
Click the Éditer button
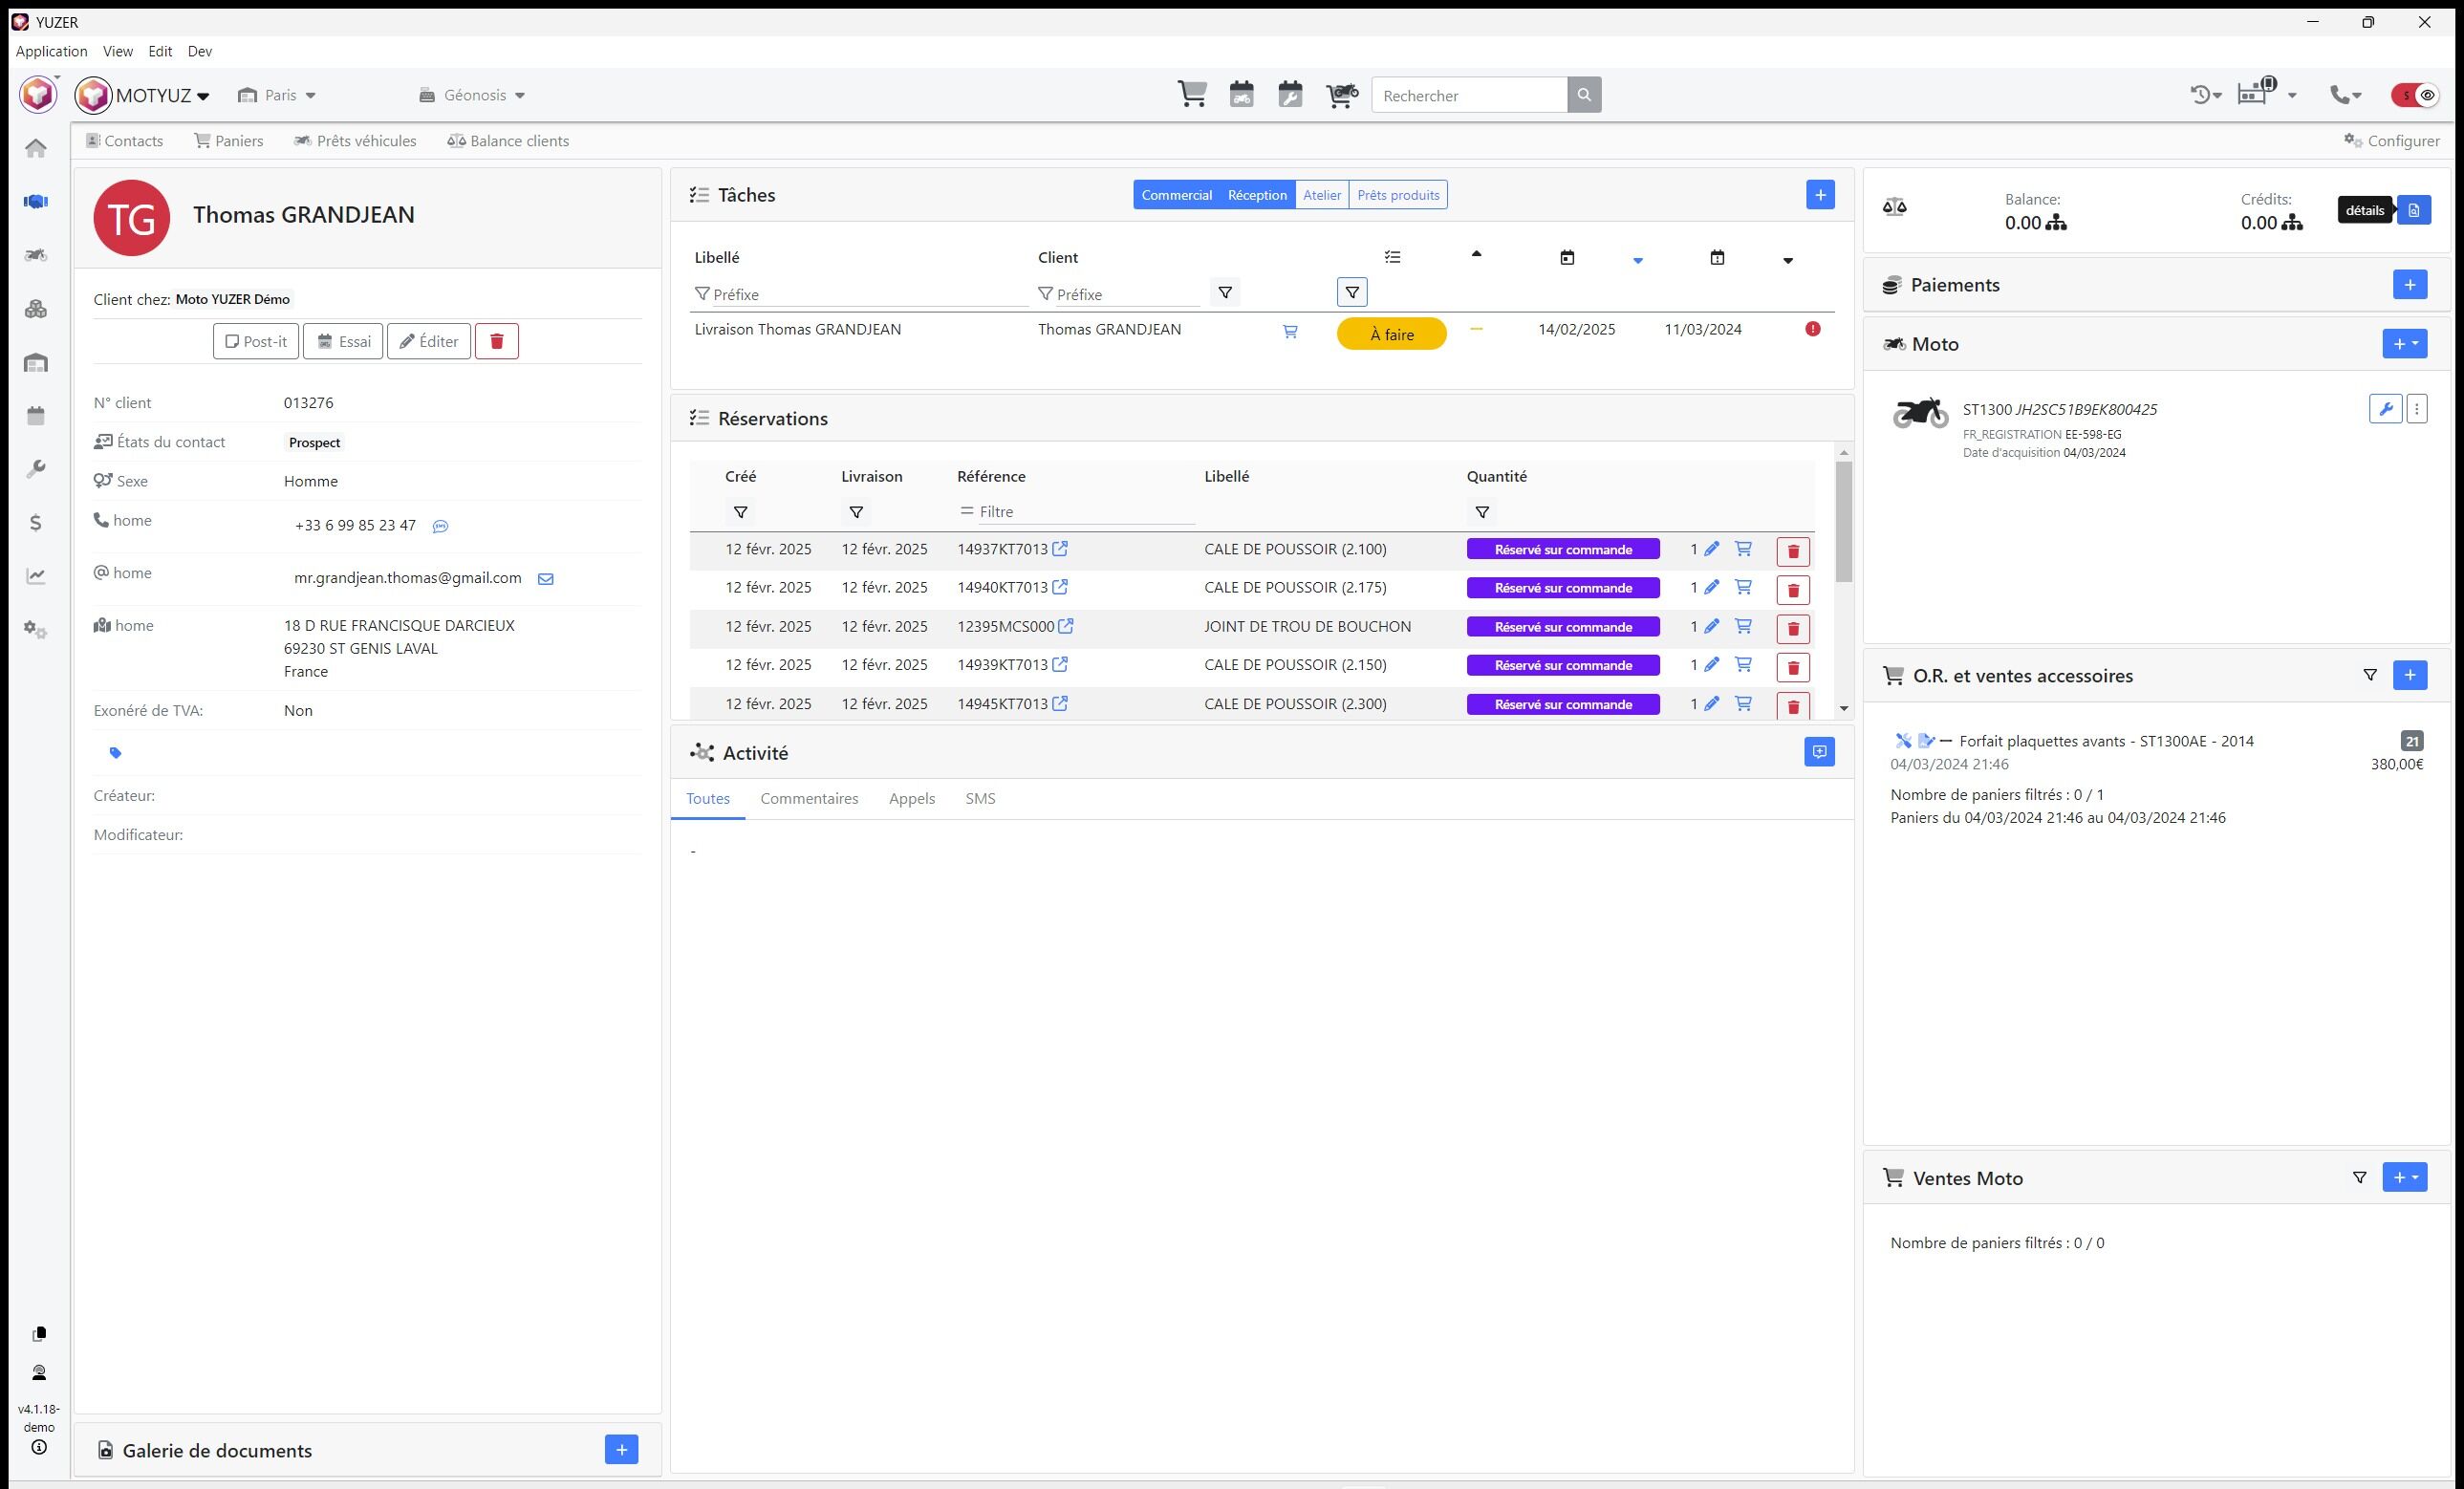[429, 342]
